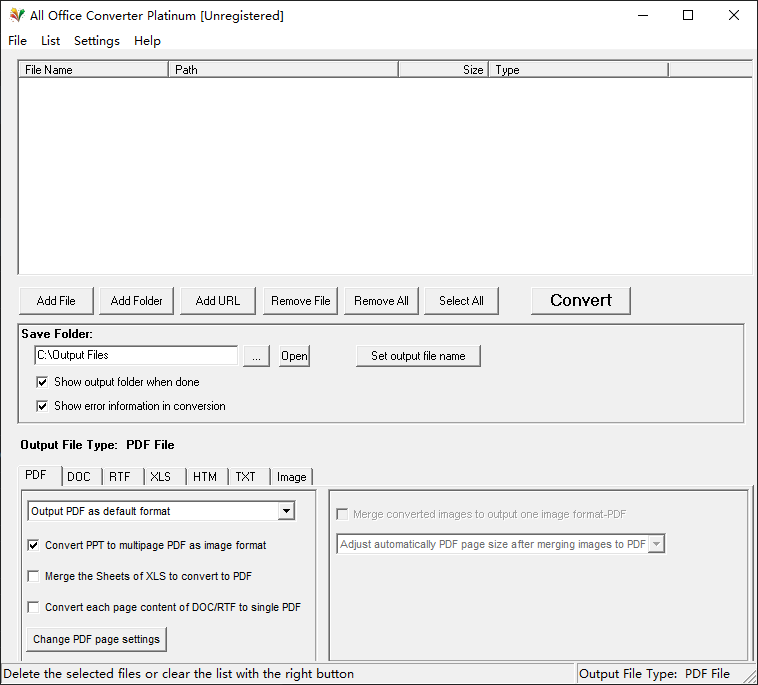758x685 pixels.
Task: Enable Merge the Sheets of XLS checkbox
Action: pyautogui.click(x=140, y=576)
